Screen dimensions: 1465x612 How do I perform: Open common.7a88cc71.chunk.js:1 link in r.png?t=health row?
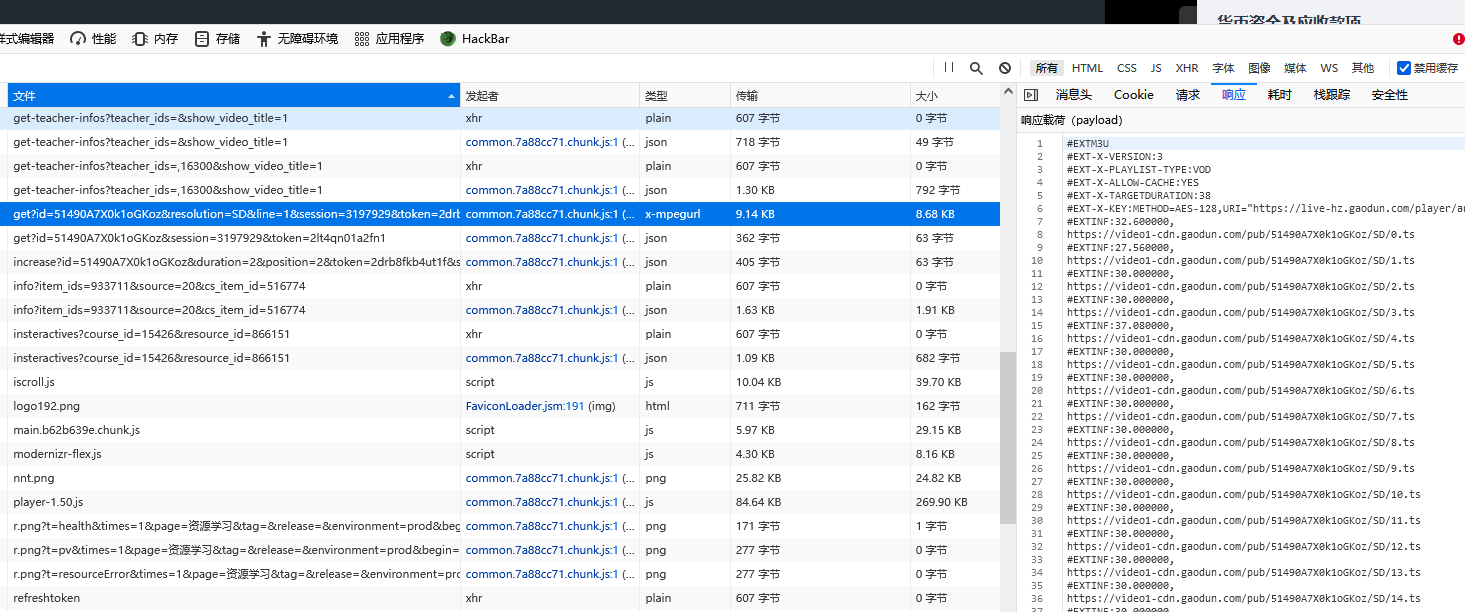pos(541,526)
